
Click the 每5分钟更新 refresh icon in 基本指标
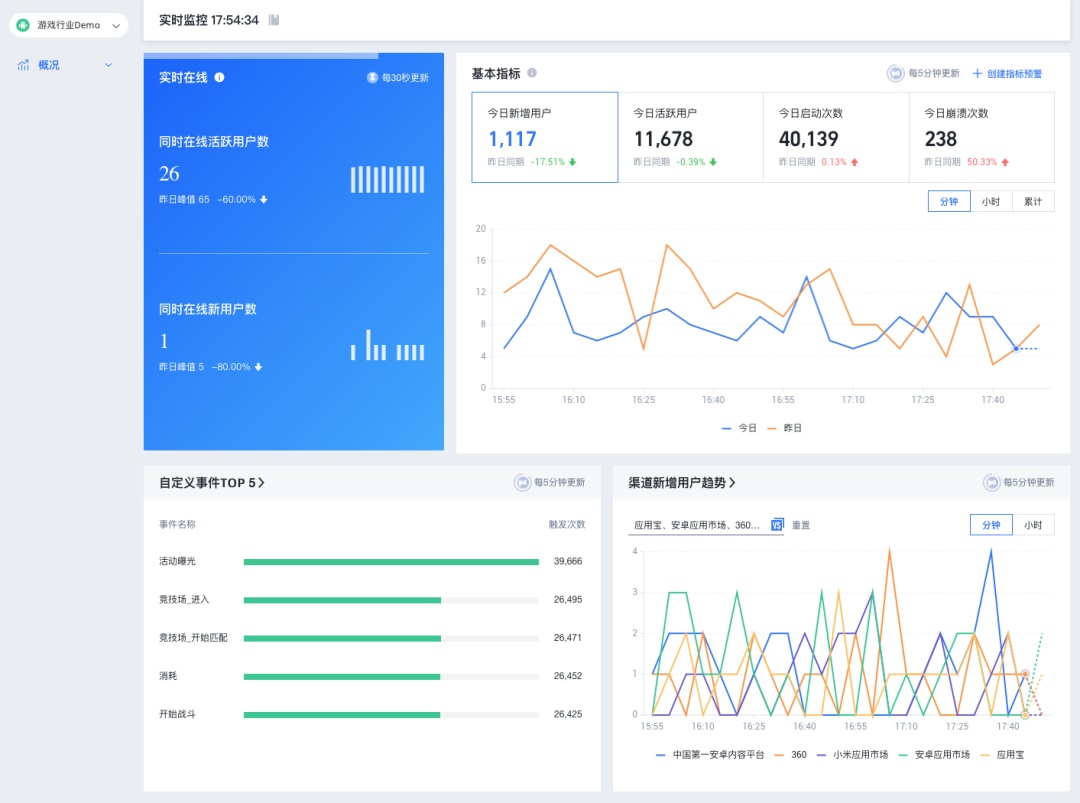pos(895,73)
